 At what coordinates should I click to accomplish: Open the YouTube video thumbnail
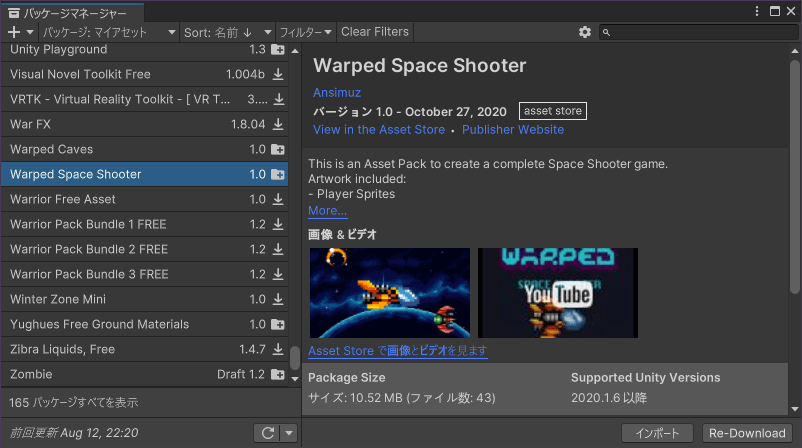[x=558, y=293]
